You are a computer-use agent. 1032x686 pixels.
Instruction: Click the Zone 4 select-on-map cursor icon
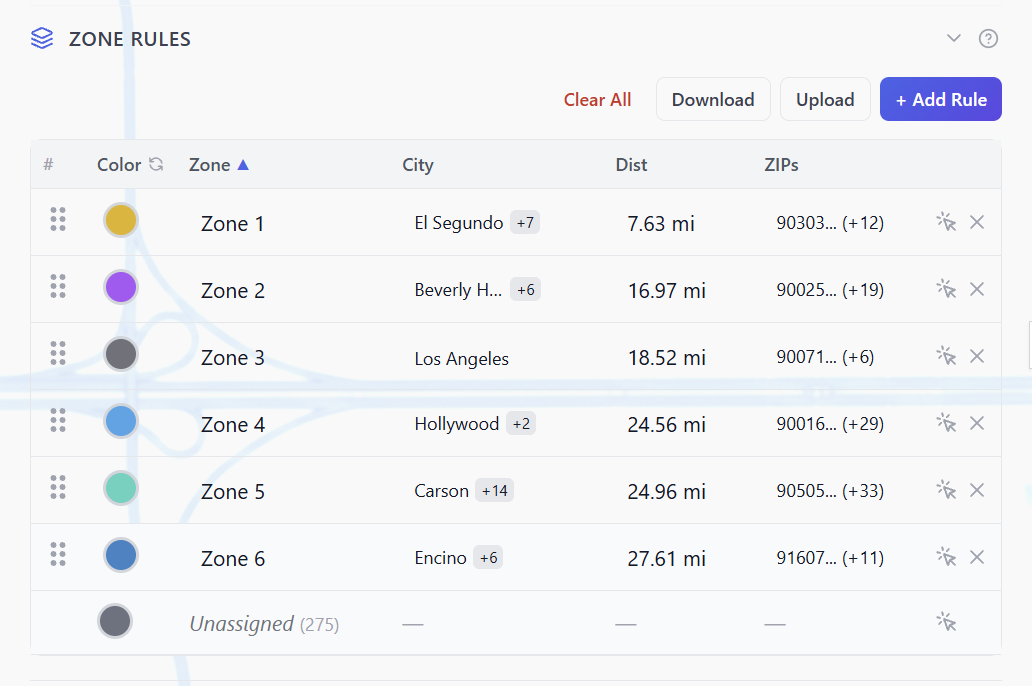click(946, 423)
